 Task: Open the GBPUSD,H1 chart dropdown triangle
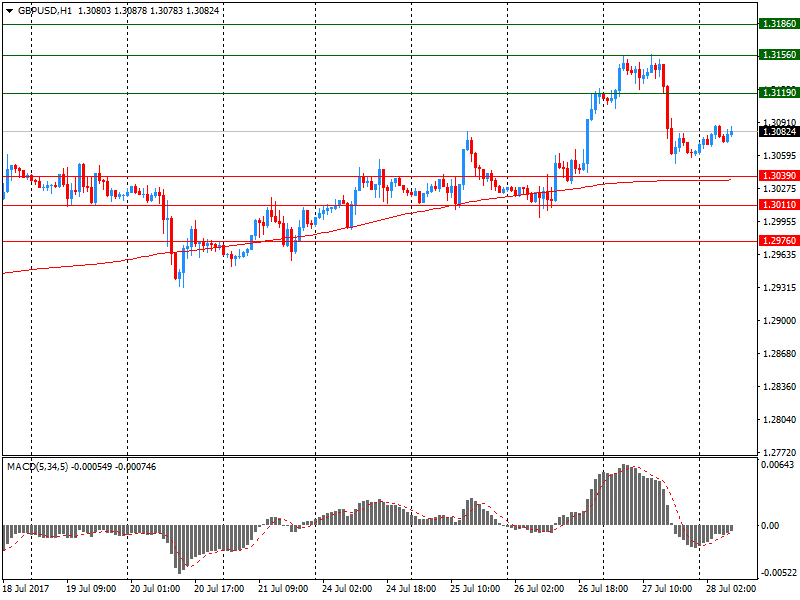click(x=10, y=11)
